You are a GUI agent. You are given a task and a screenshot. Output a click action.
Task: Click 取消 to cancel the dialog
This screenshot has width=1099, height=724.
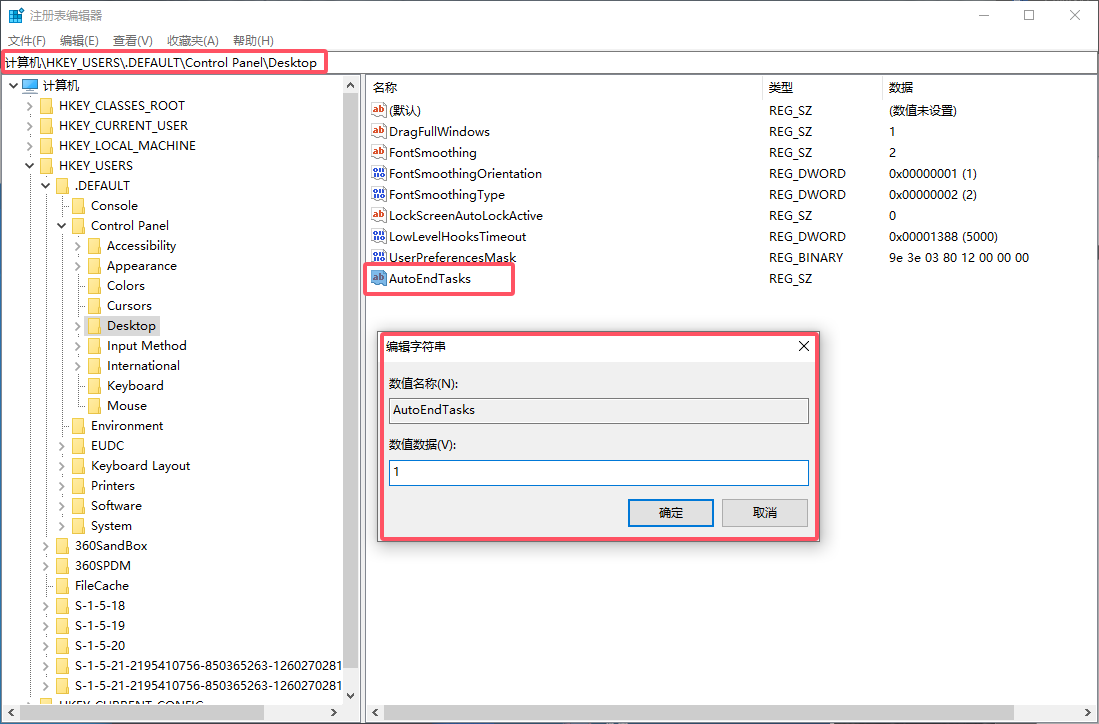(764, 512)
